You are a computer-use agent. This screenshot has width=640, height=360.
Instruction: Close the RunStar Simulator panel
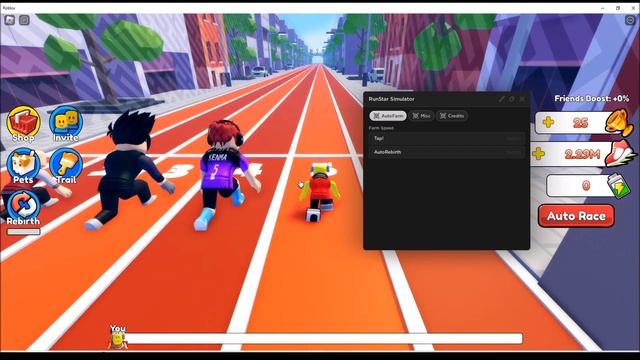(522, 99)
